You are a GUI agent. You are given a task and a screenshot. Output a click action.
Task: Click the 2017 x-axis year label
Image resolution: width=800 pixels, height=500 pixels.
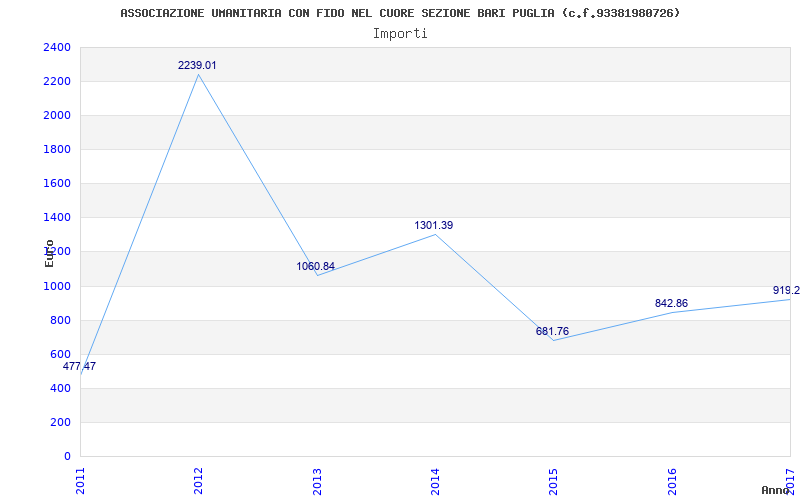point(790,481)
